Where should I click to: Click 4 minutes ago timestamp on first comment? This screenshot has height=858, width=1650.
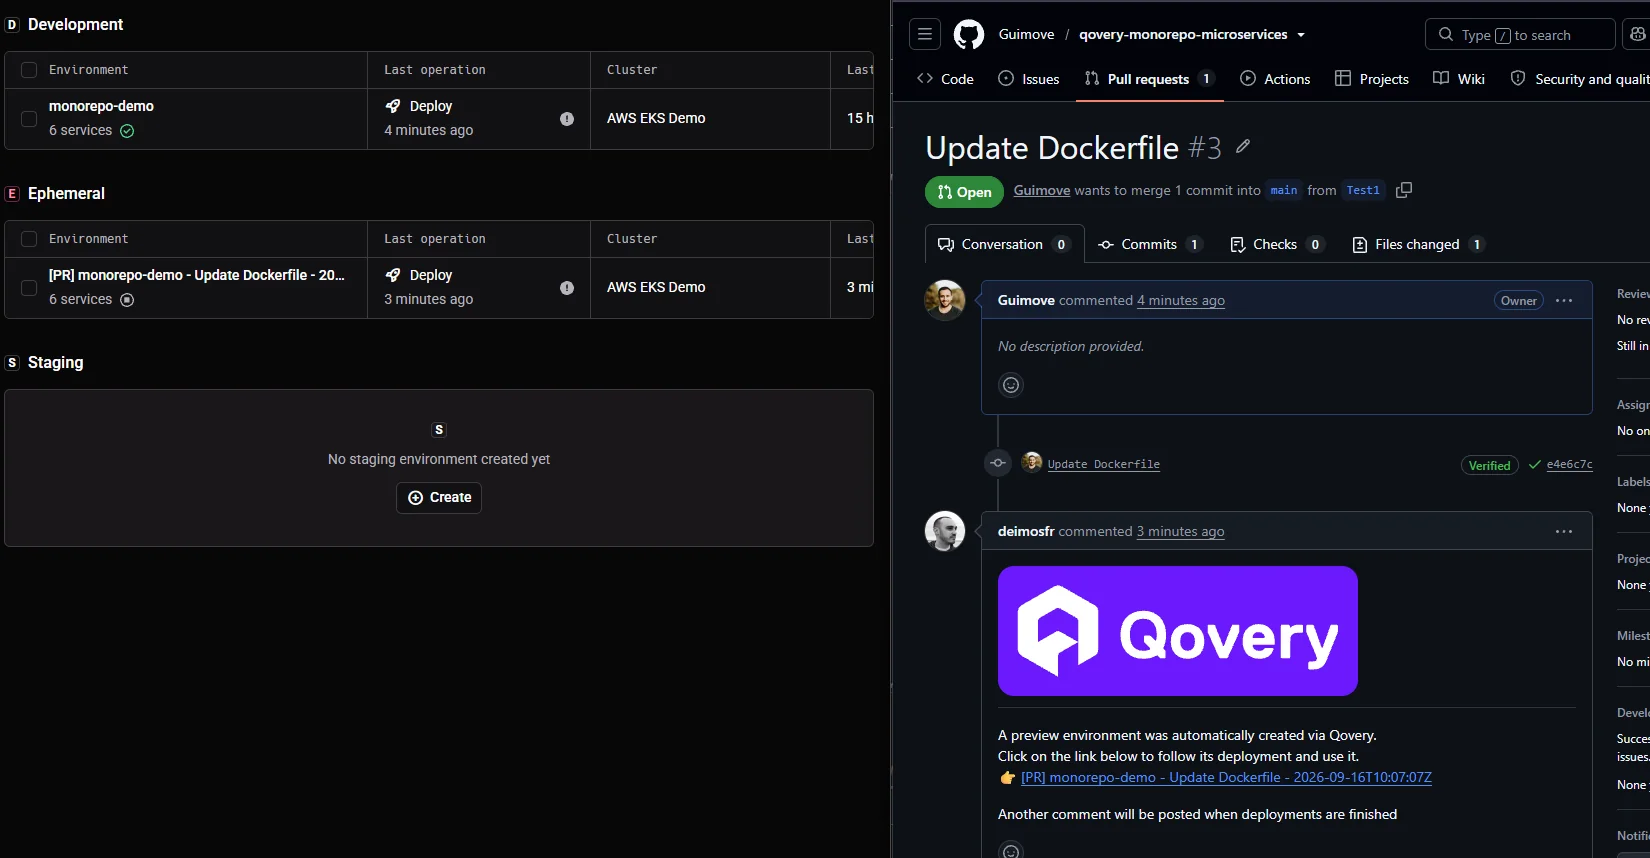(1181, 300)
